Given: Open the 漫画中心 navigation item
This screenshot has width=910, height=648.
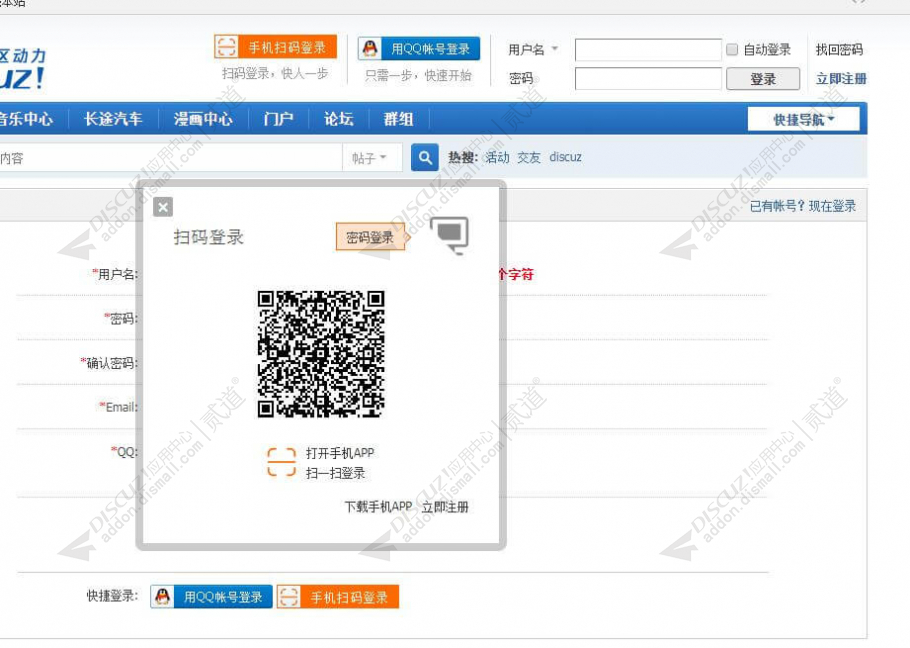Looking at the screenshot, I should pyautogui.click(x=203, y=119).
